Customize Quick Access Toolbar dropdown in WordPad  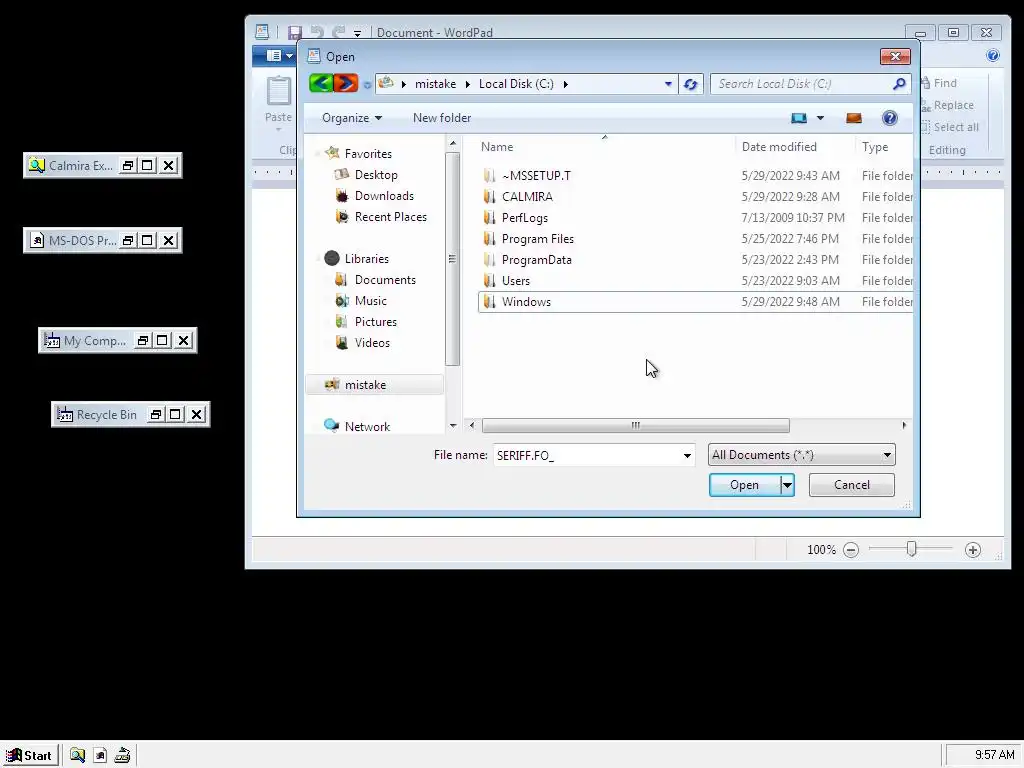click(x=357, y=33)
